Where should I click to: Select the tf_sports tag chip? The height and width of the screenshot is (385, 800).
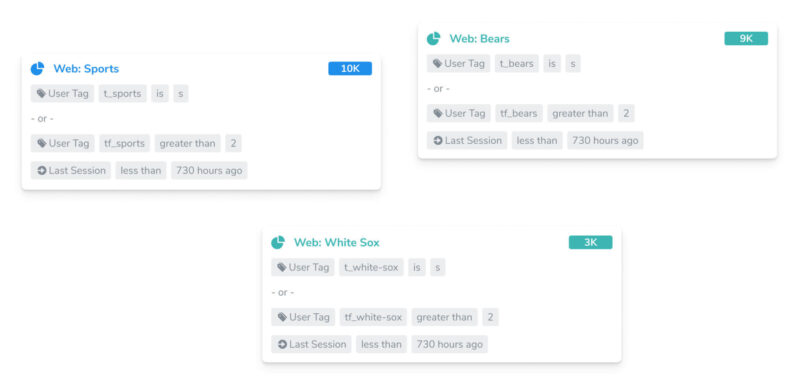click(x=124, y=143)
